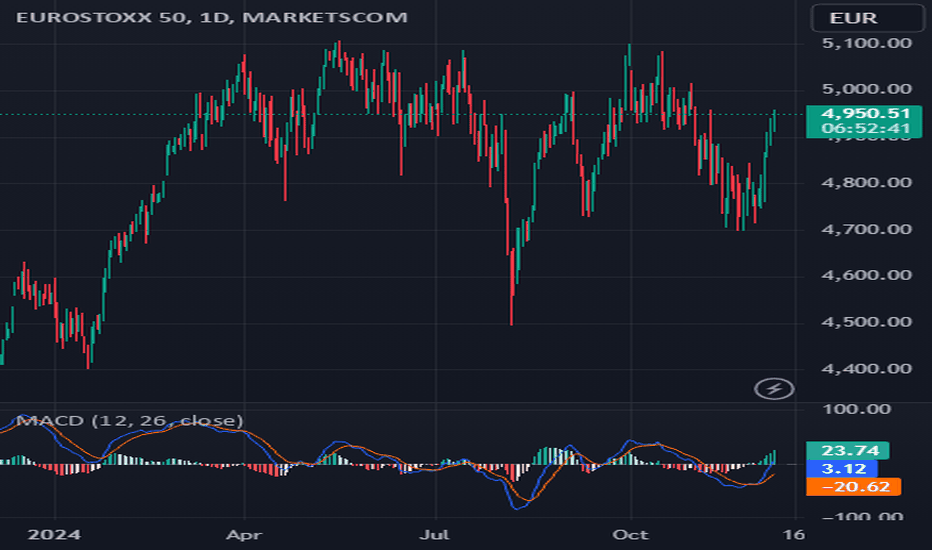The width and height of the screenshot is (932, 550).
Task: Open the EUR currency selector
Action: click(867, 18)
